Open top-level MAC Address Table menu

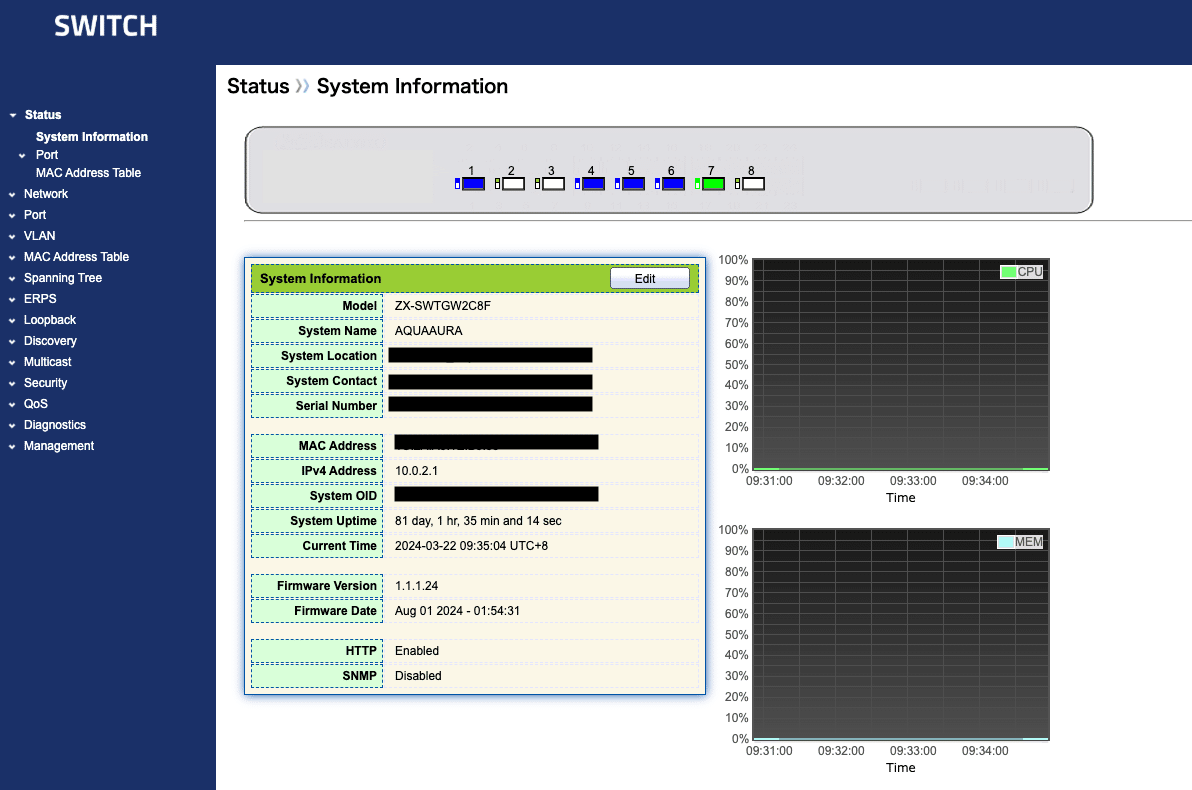pyautogui.click(x=76, y=257)
